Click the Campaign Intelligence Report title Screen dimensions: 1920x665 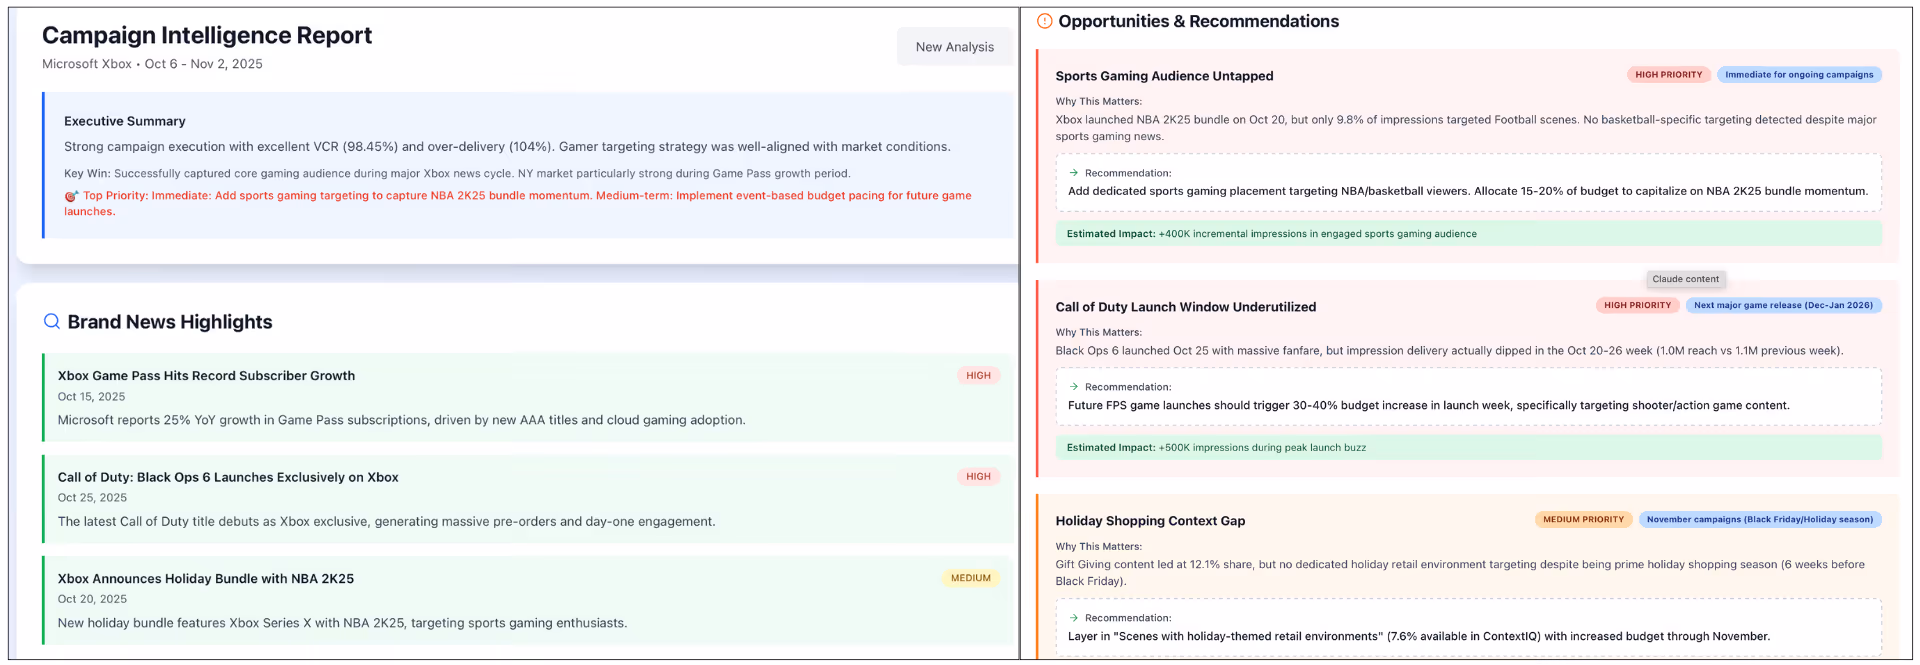click(207, 35)
